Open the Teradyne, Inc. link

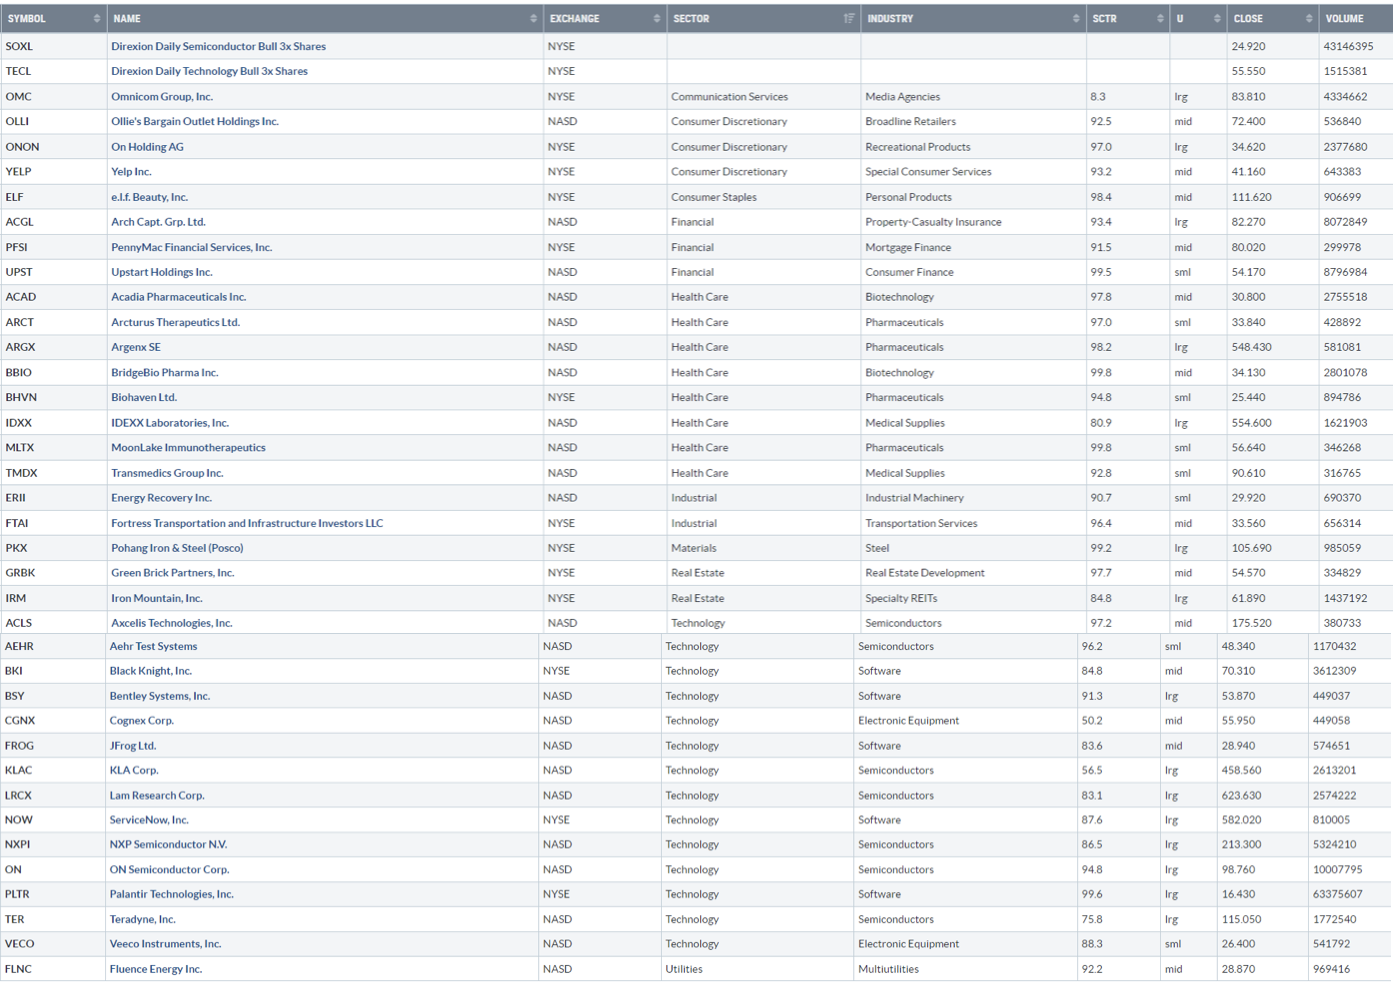143,920
